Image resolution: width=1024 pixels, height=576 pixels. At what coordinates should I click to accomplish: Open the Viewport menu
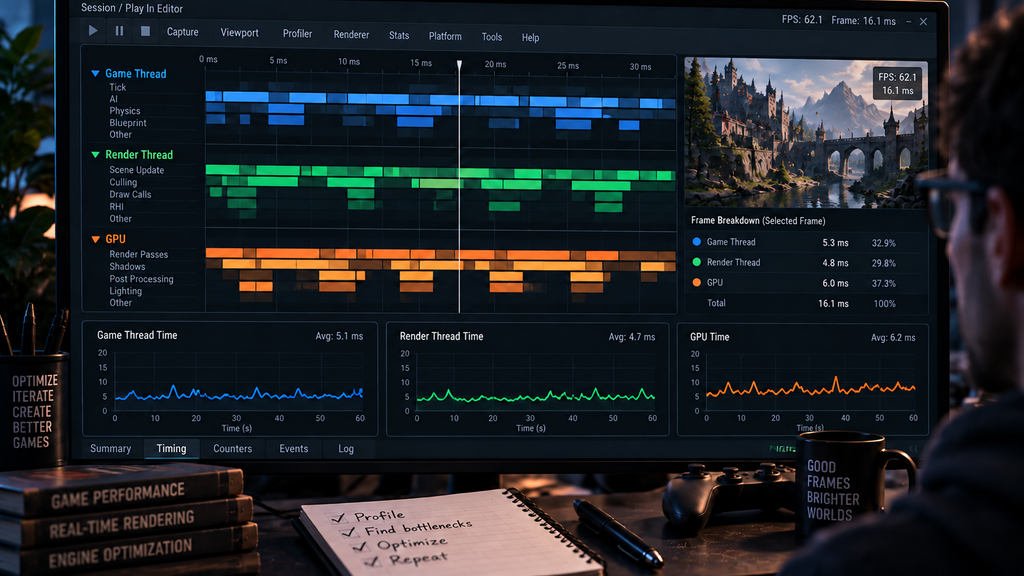[239, 33]
